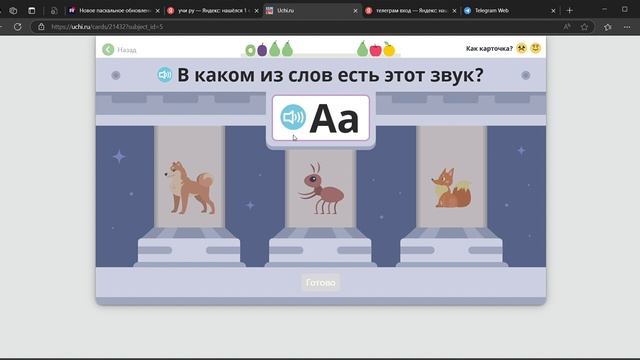Viewport: 640px width, 360px height.
Task: Rate the card with sad face
Action: (521, 48)
